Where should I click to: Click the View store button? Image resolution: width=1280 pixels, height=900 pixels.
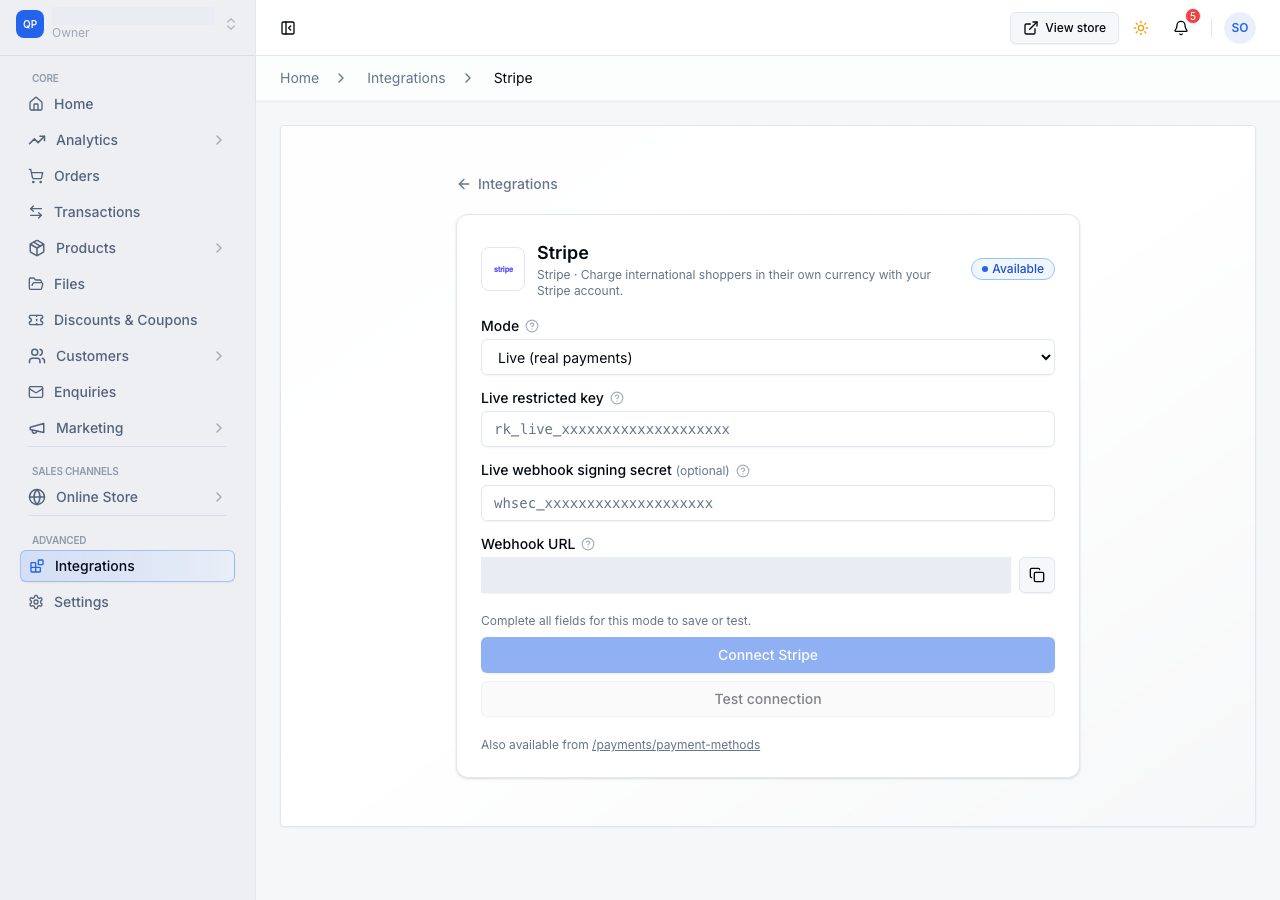tap(1064, 28)
